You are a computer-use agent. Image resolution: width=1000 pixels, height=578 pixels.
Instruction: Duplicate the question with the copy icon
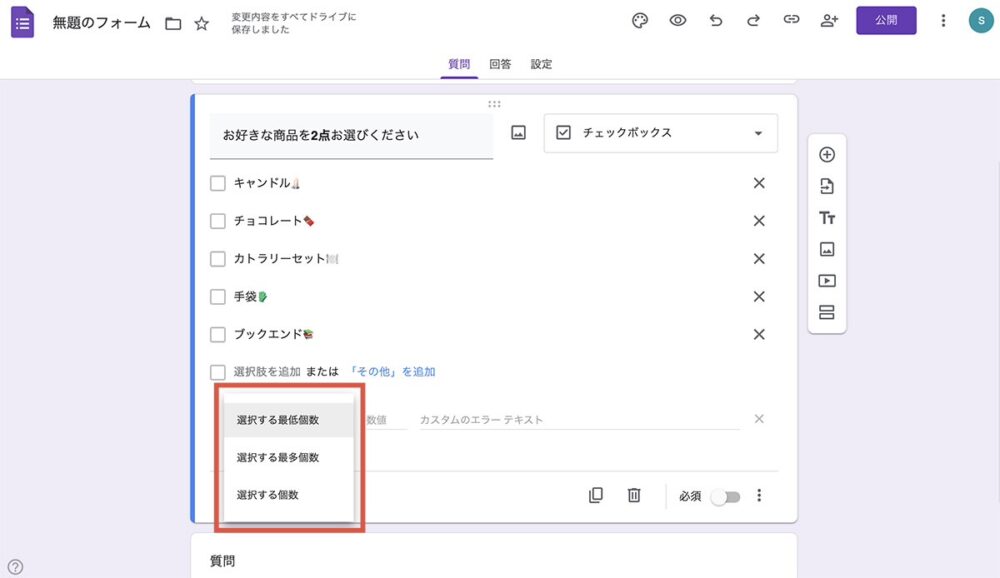point(596,495)
